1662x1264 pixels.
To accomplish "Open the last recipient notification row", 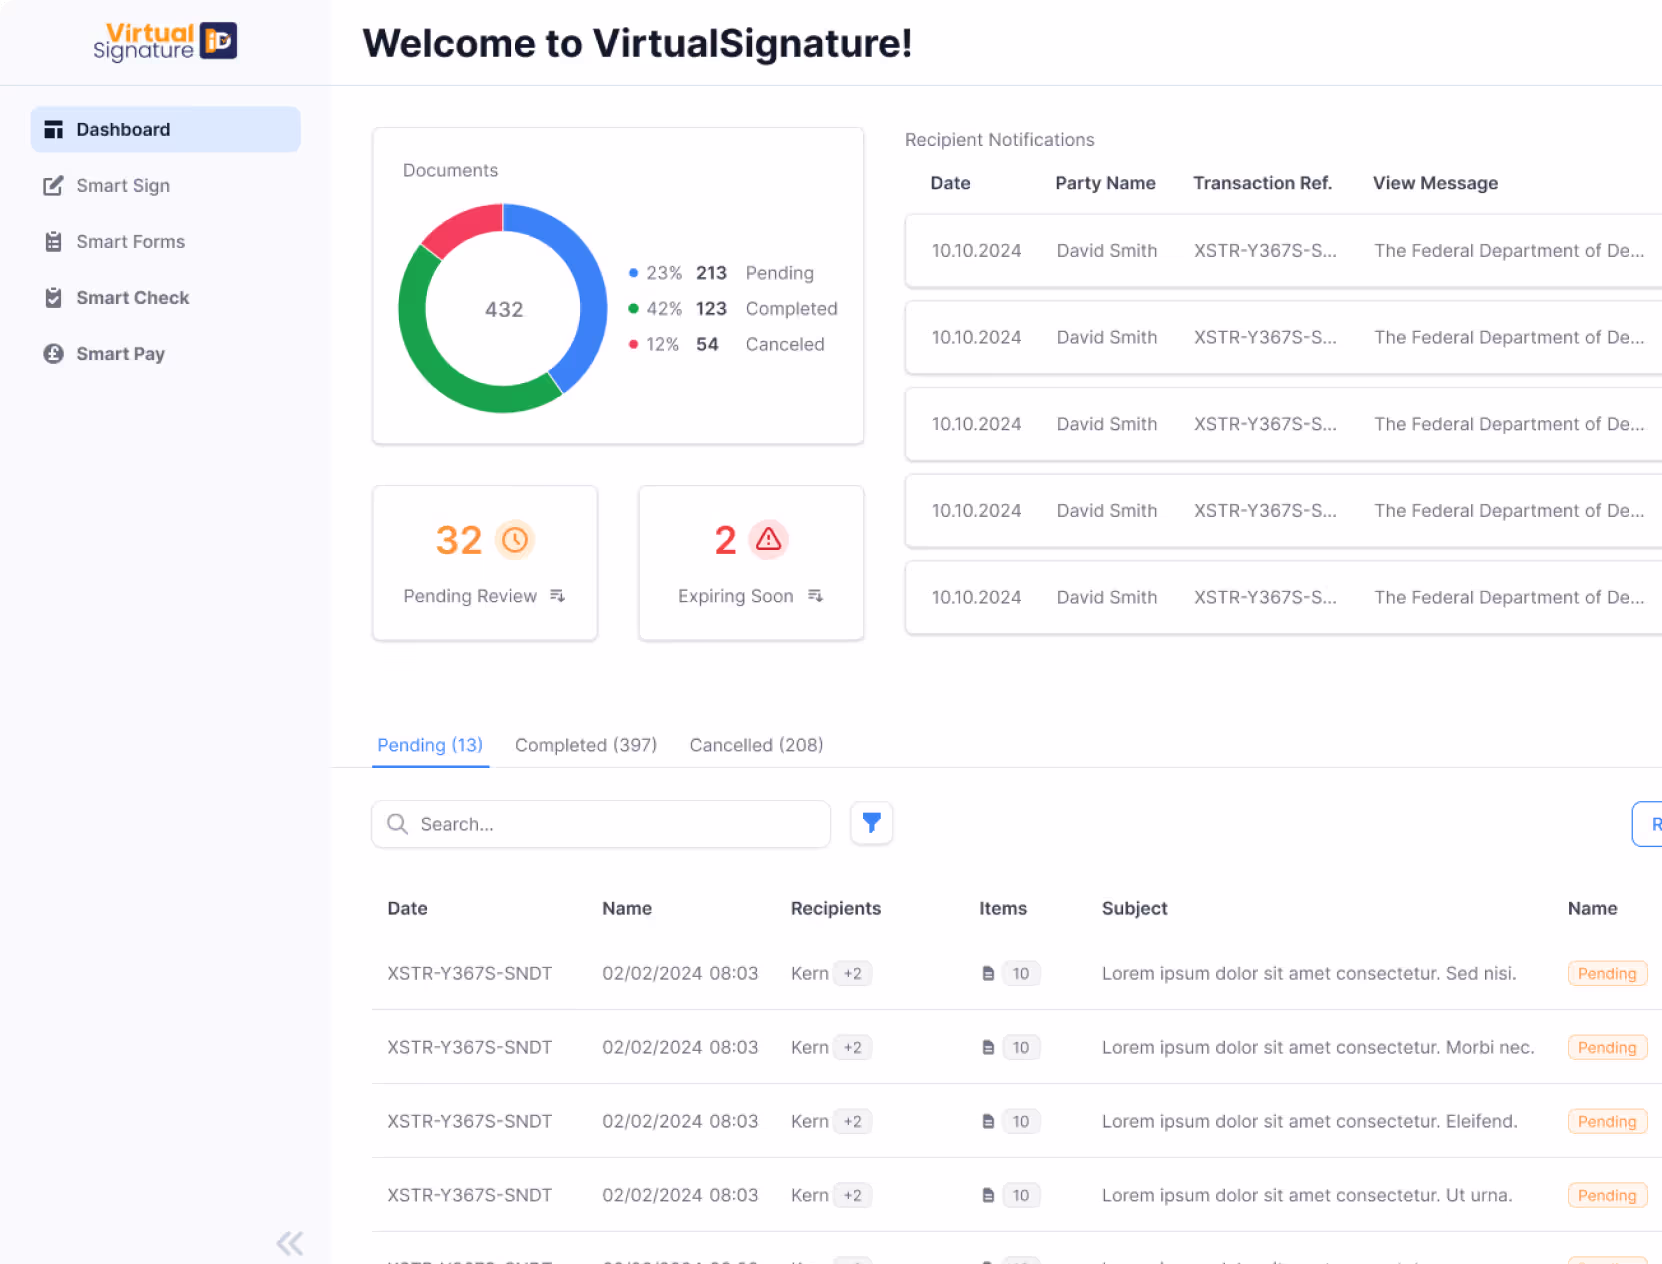I will [x=1284, y=597].
